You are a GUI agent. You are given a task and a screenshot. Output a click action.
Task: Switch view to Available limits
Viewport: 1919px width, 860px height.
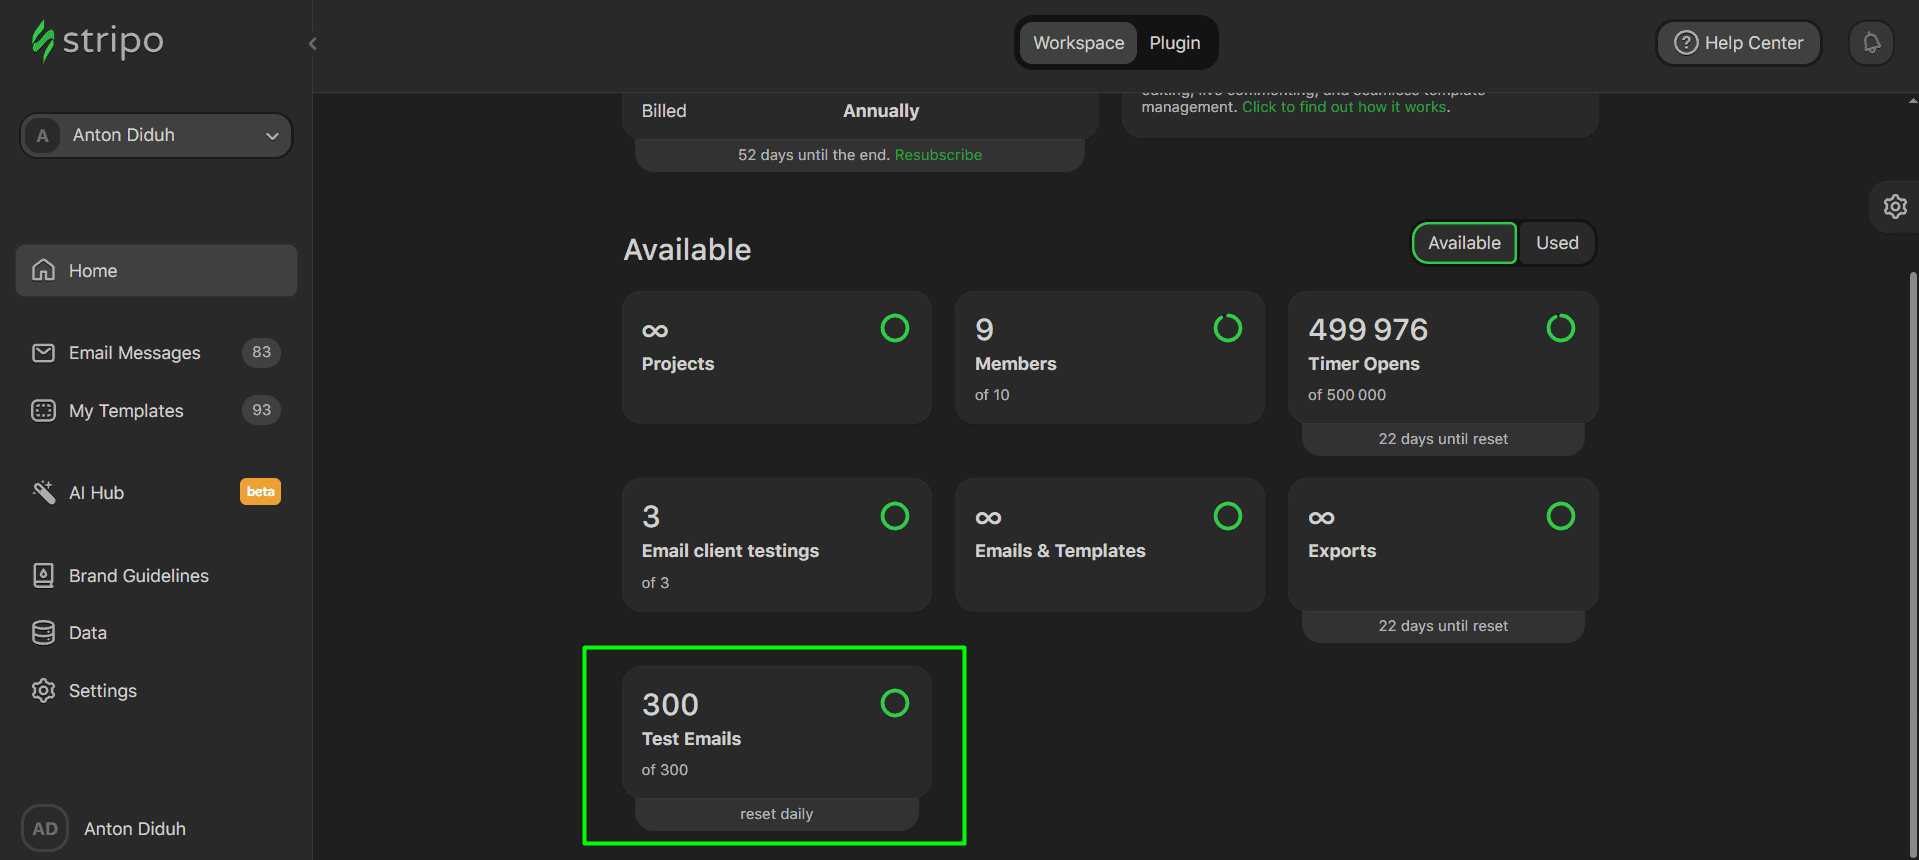tap(1463, 243)
